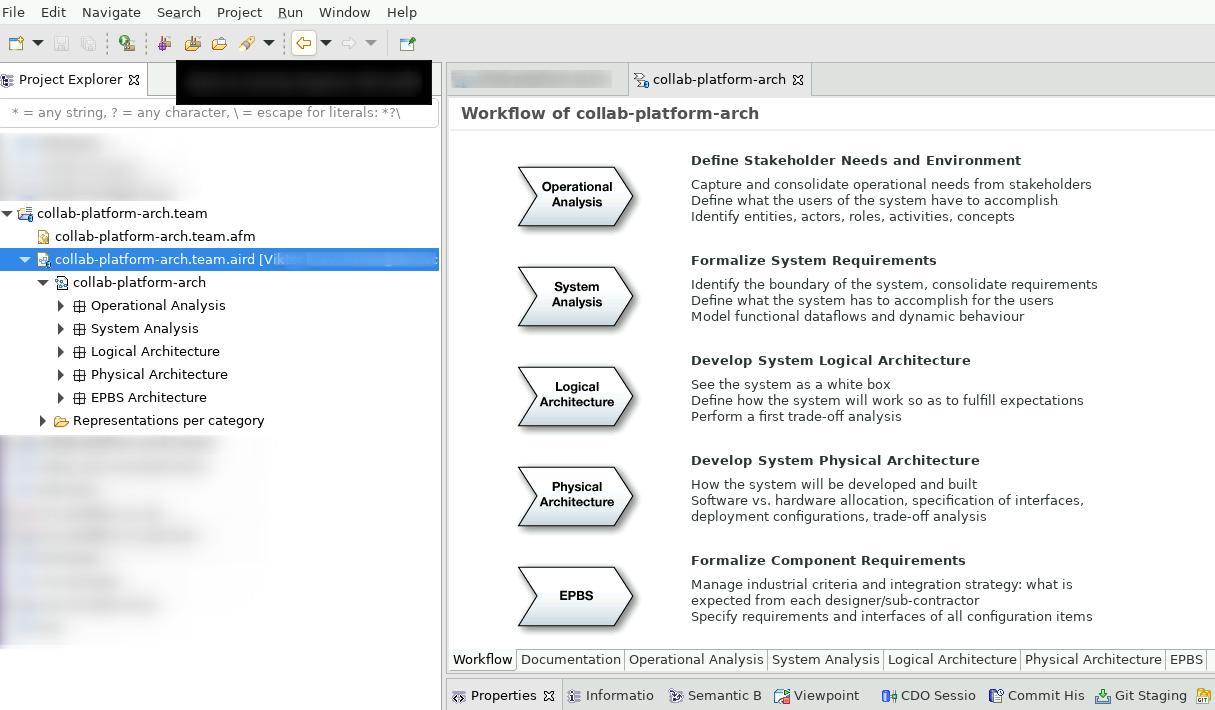Click the open folder icon in the toolbar
1215x710 pixels.
click(x=220, y=43)
